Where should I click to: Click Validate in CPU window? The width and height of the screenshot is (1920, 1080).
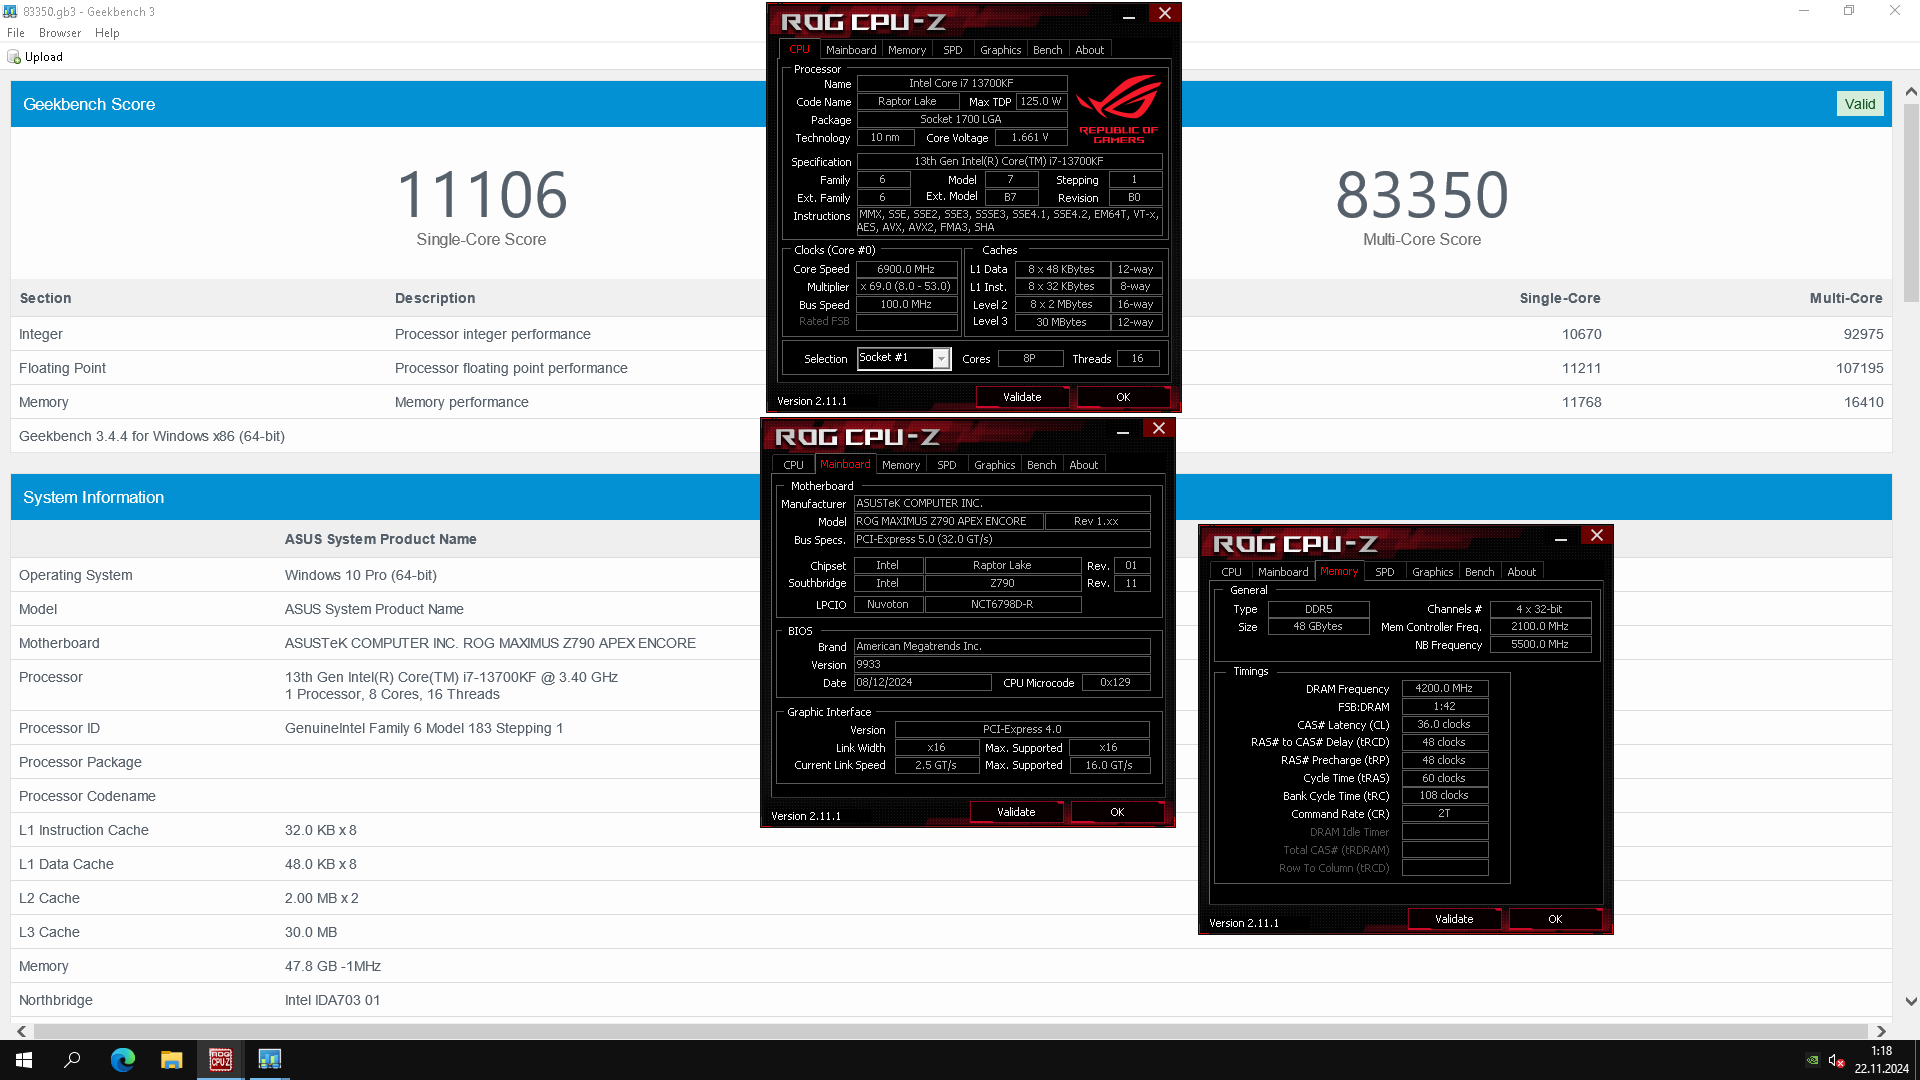point(1022,397)
